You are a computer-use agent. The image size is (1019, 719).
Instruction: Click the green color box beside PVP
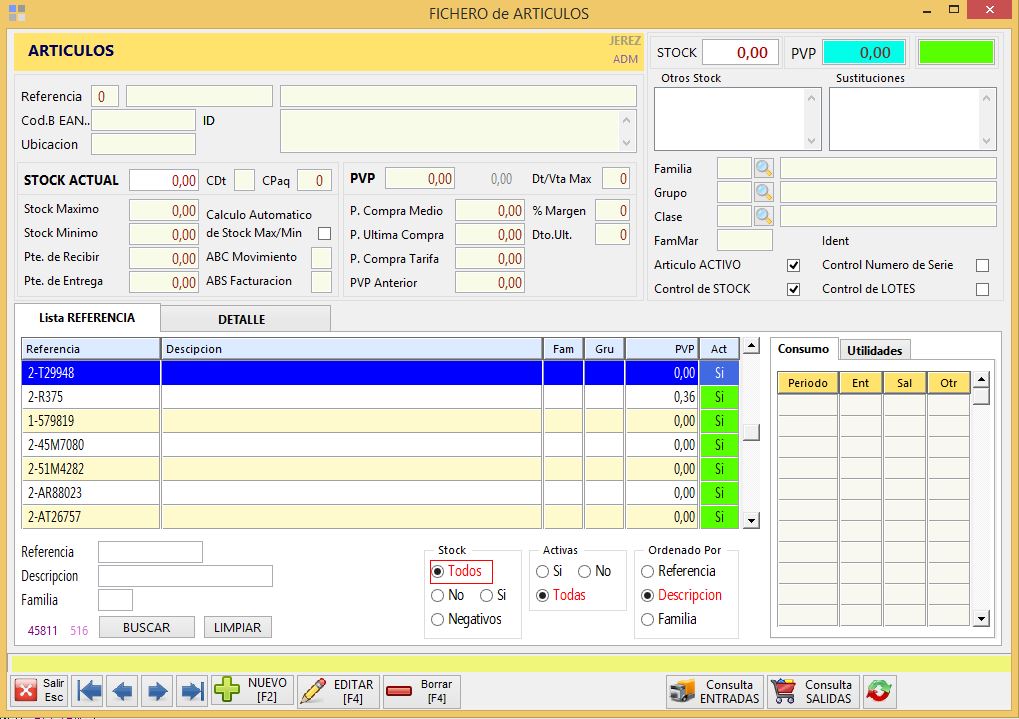point(956,53)
